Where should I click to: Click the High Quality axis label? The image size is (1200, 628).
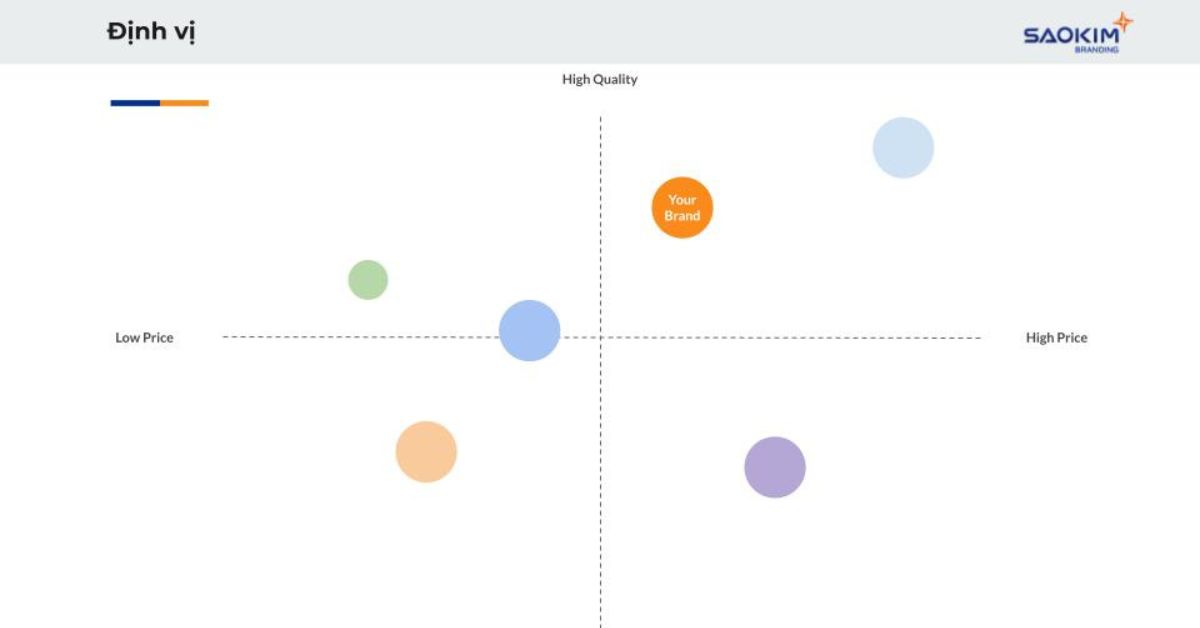600,79
